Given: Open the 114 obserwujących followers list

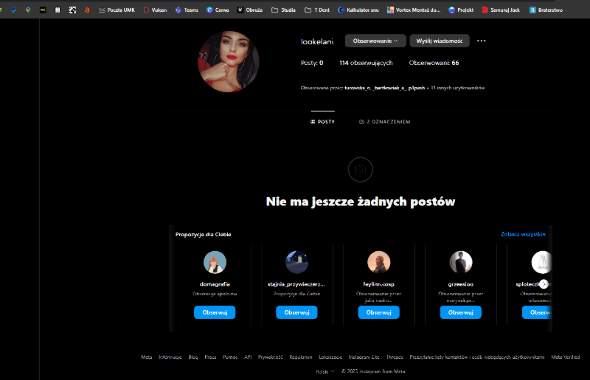Looking at the screenshot, I should click(366, 63).
